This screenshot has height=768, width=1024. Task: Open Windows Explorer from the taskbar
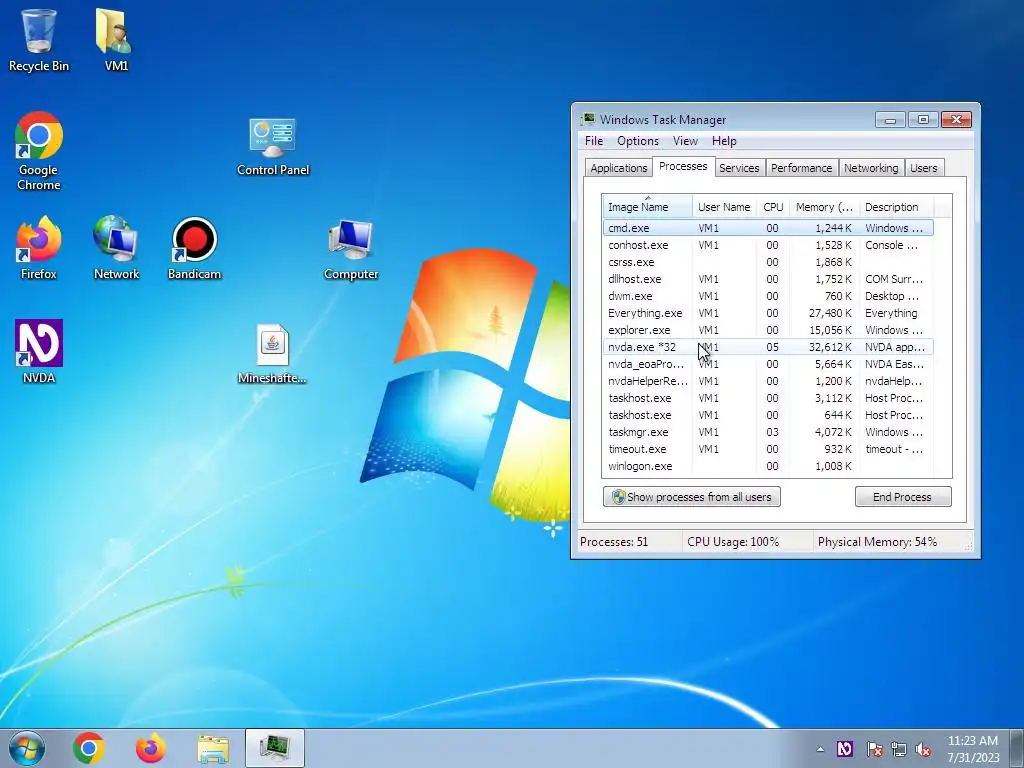213,748
